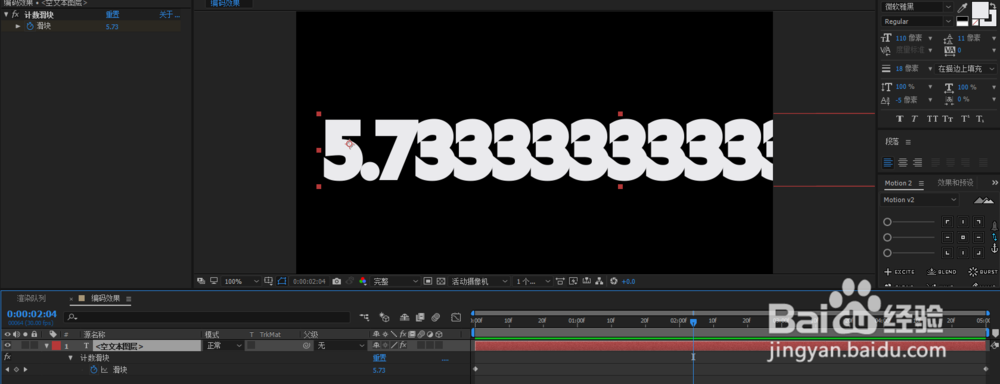Toggle the draft 3D icon in timeline
The width and height of the screenshot is (1000, 384).
point(385,317)
